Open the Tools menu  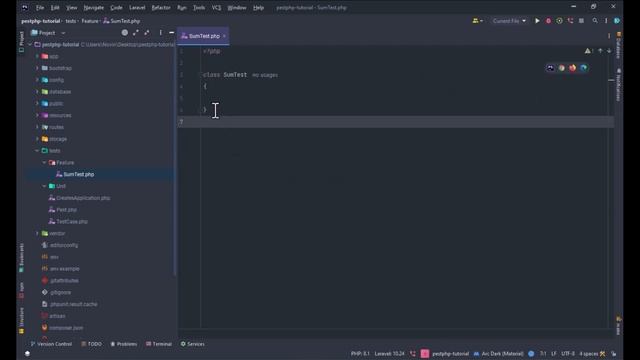coord(199,7)
